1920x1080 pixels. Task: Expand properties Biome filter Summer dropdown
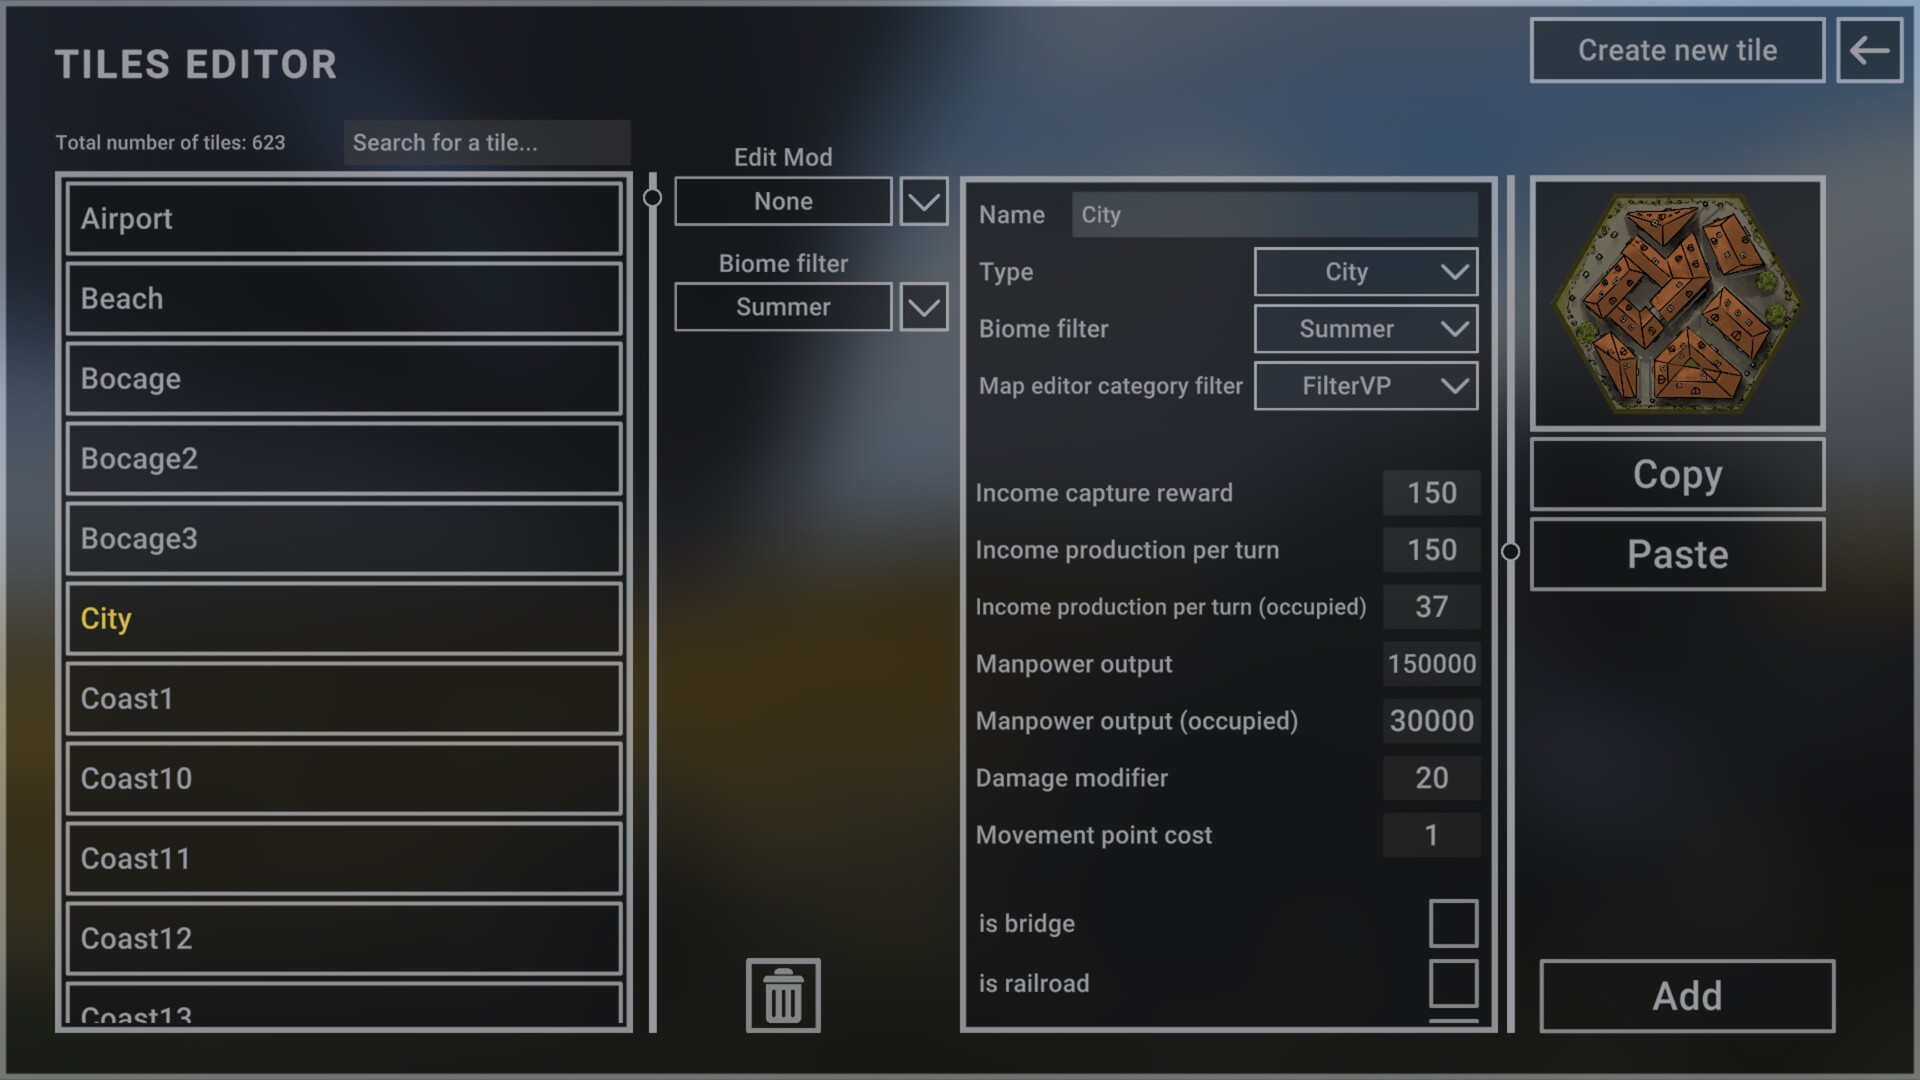[1365, 329]
